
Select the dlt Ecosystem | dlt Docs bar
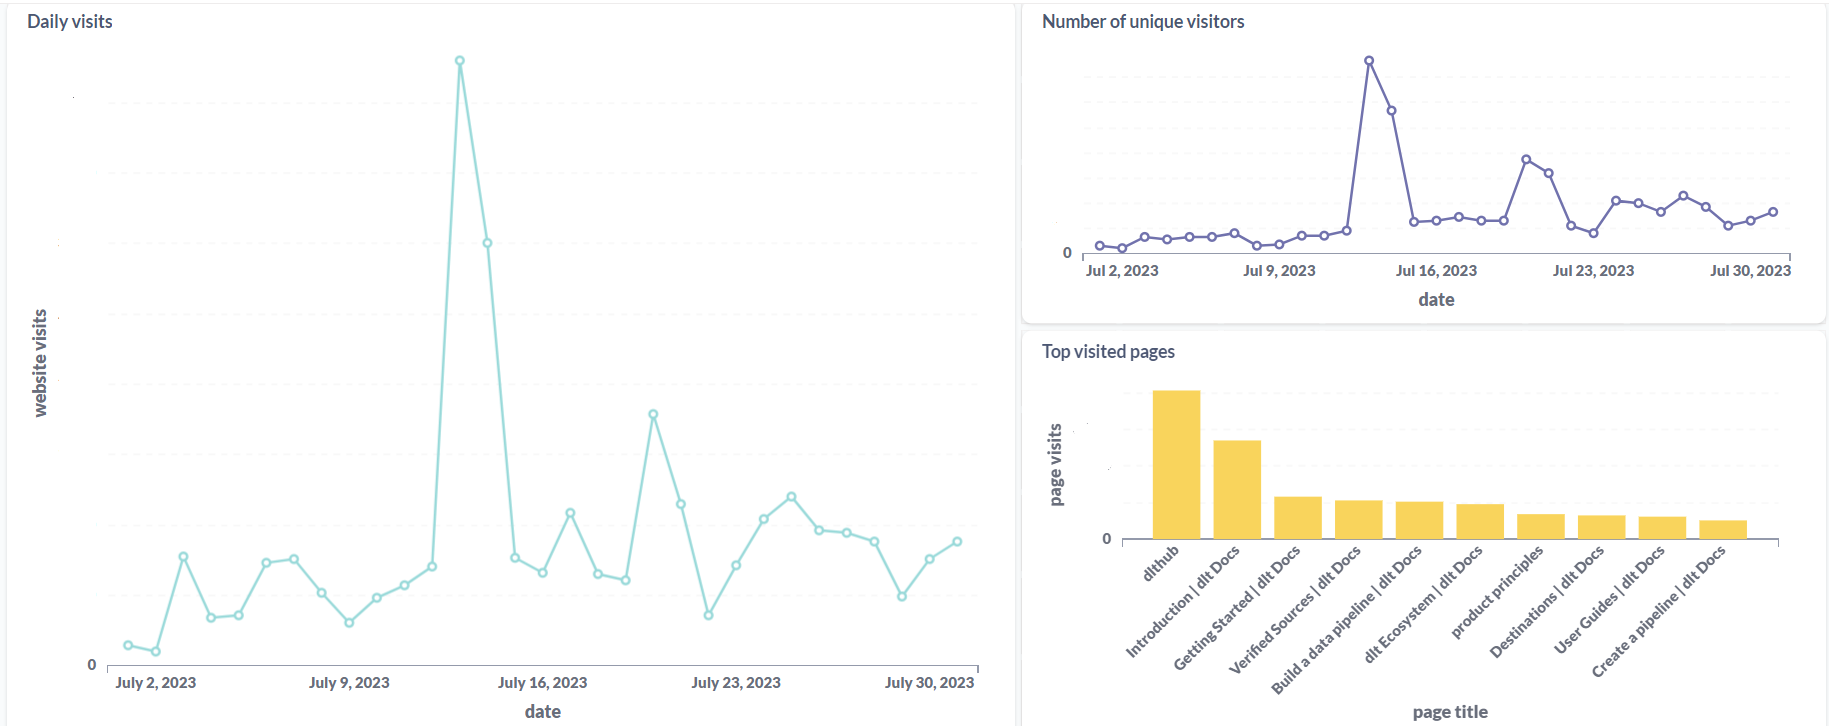click(x=1480, y=521)
